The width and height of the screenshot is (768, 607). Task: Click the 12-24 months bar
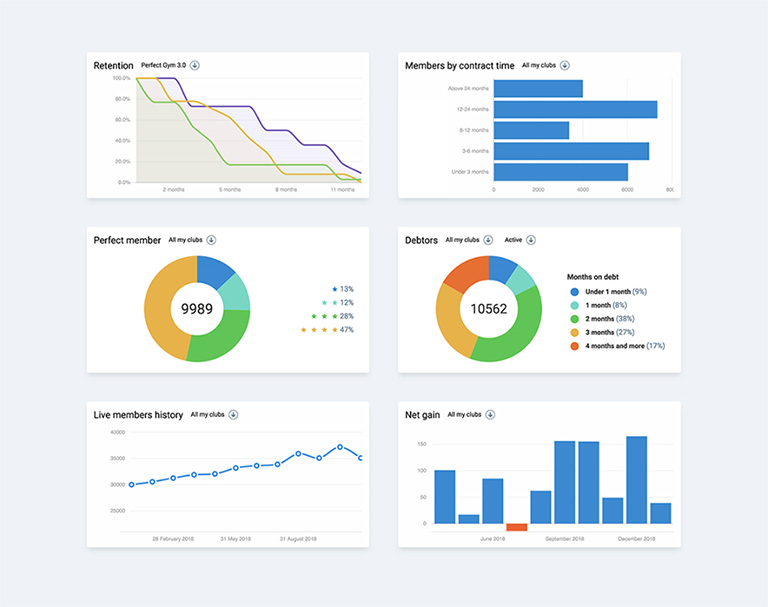coord(575,109)
